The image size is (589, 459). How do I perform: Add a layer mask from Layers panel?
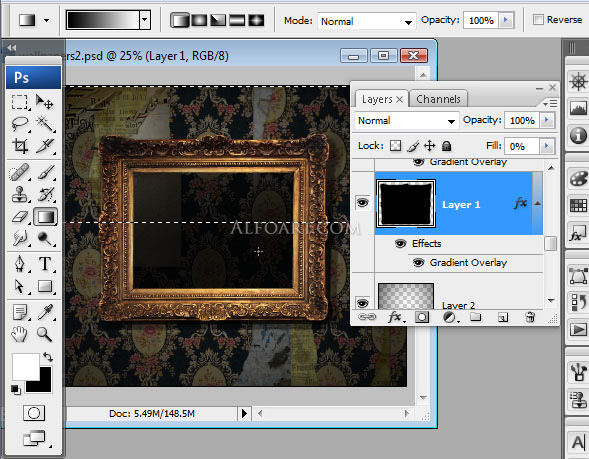422,317
